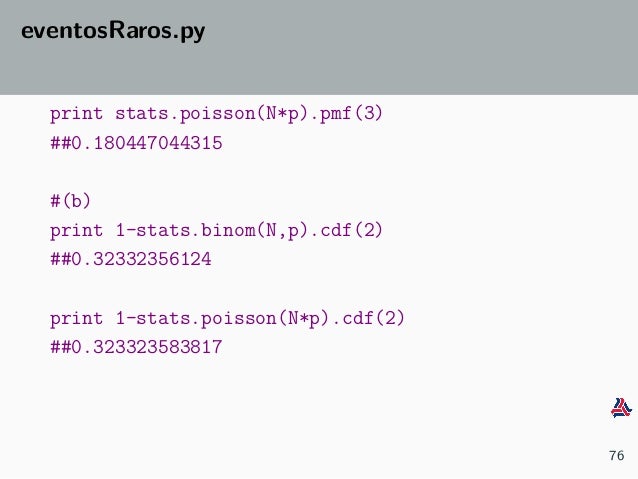
Task: Click the page number 76
Action: 616,455
